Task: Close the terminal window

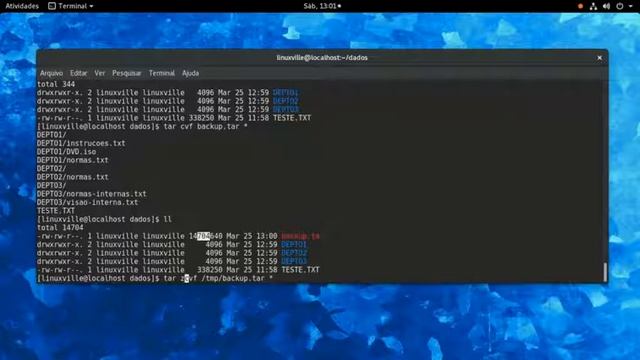Action: coord(600,58)
